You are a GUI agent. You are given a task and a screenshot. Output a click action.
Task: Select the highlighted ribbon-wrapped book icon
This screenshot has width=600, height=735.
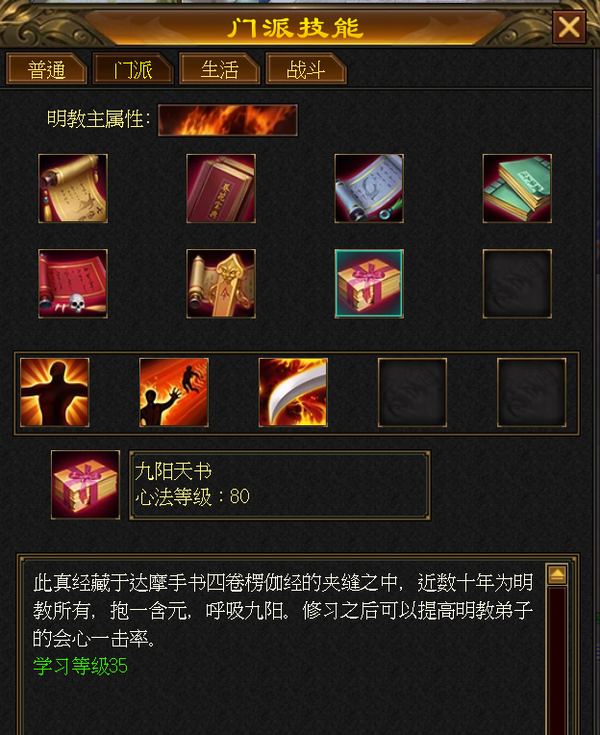coord(369,284)
